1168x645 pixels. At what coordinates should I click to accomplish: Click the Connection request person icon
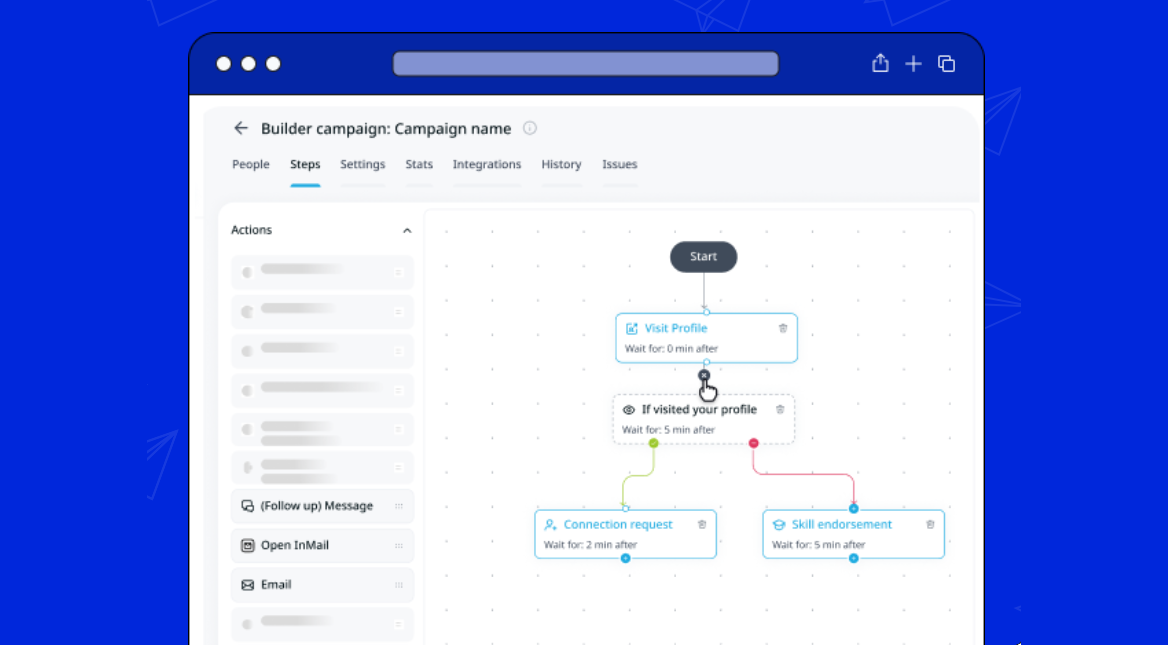pyautogui.click(x=550, y=524)
